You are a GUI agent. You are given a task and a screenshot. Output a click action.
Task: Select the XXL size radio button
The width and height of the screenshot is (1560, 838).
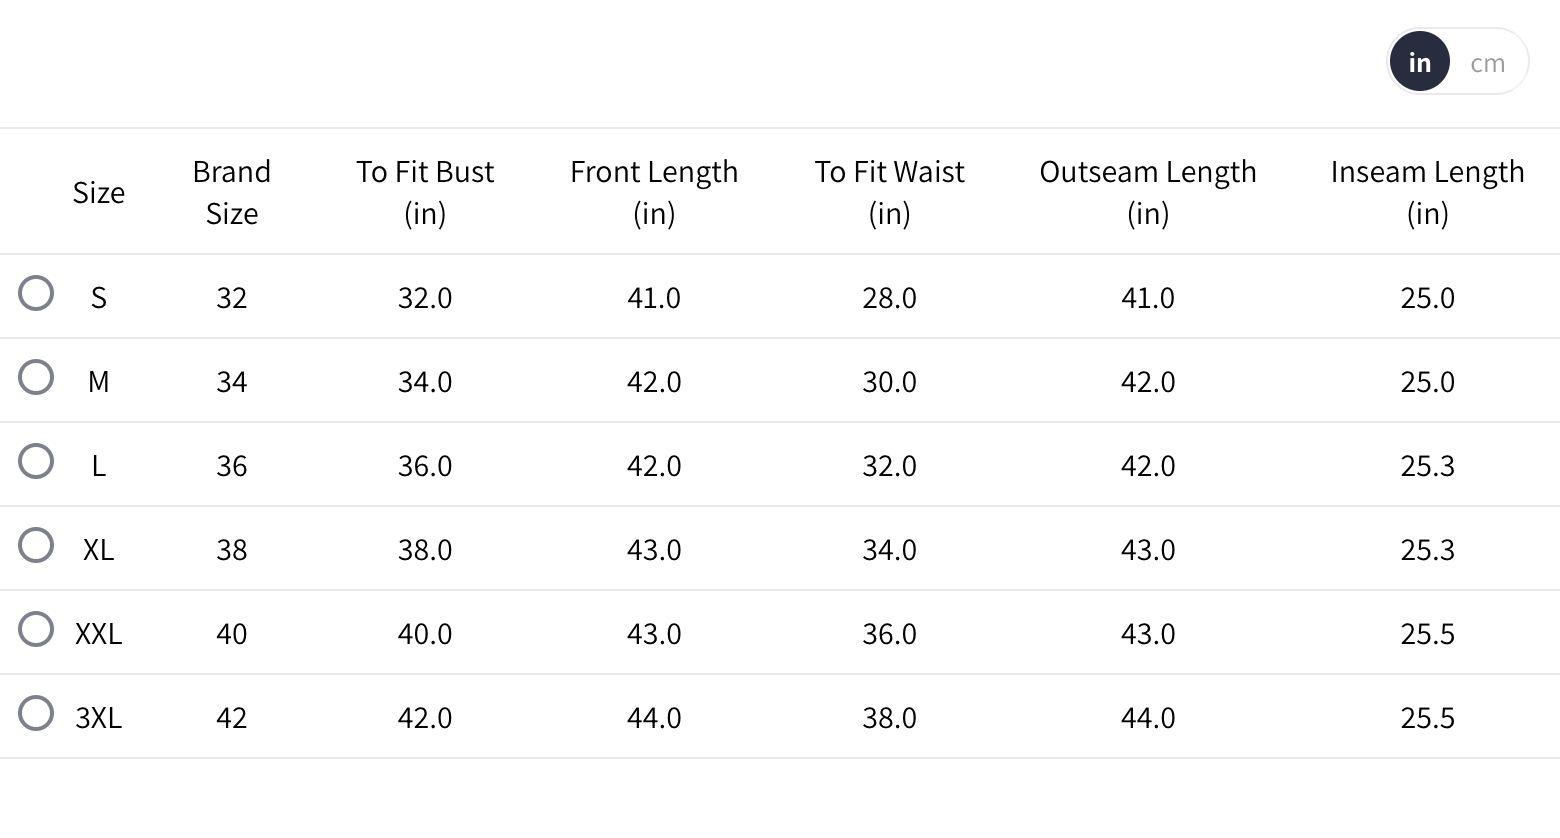(36, 629)
